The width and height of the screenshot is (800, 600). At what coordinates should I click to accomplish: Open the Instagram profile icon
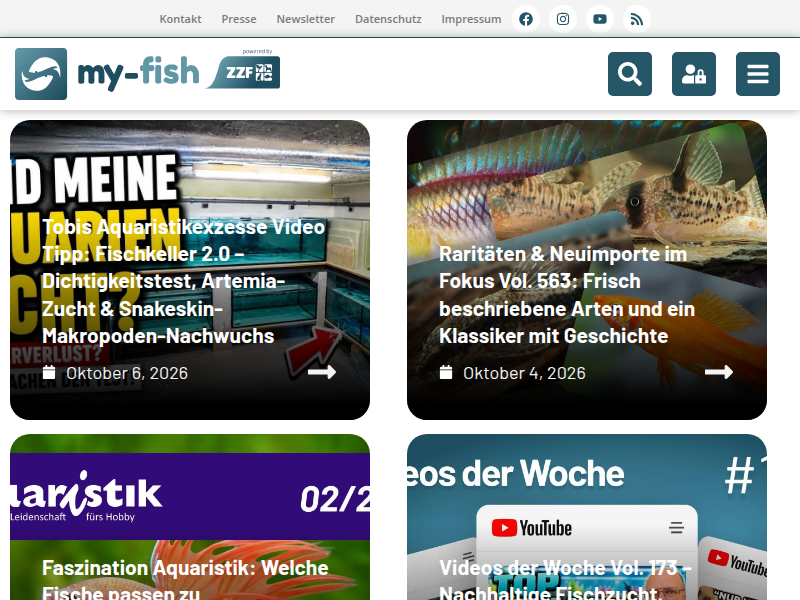[x=563, y=19]
